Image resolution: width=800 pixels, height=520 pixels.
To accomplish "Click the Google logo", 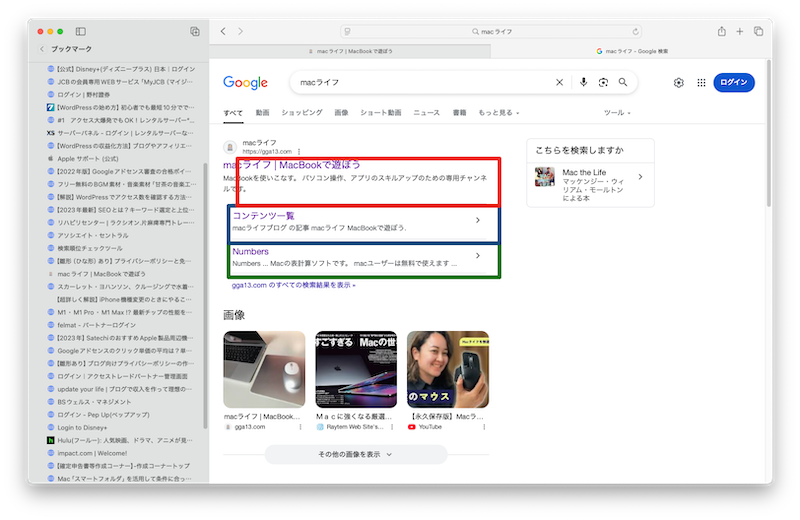I will (245, 83).
